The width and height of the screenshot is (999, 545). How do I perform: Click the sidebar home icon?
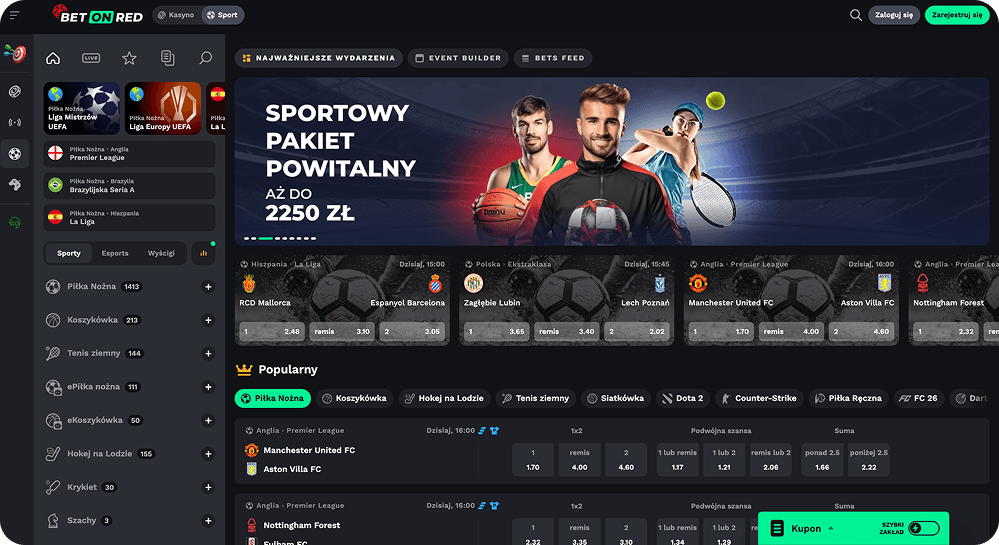53,58
